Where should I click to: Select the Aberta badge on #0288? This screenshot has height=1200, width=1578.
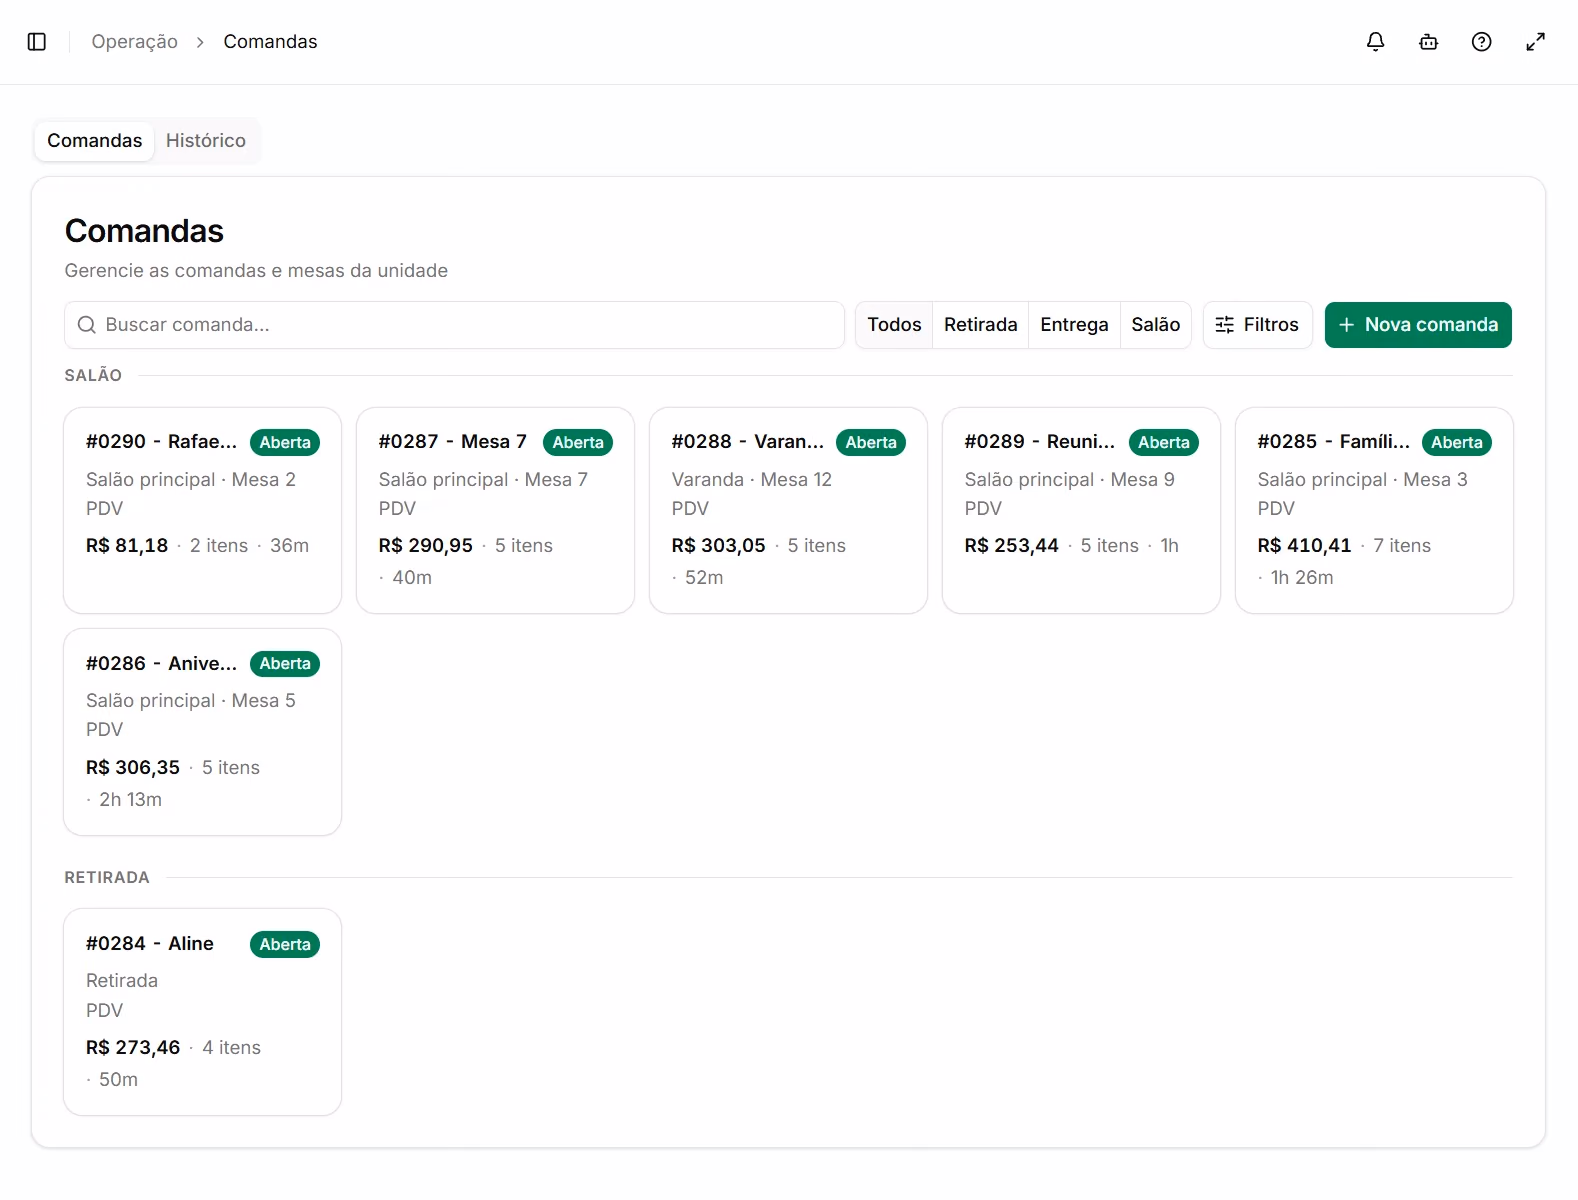[871, 442]
